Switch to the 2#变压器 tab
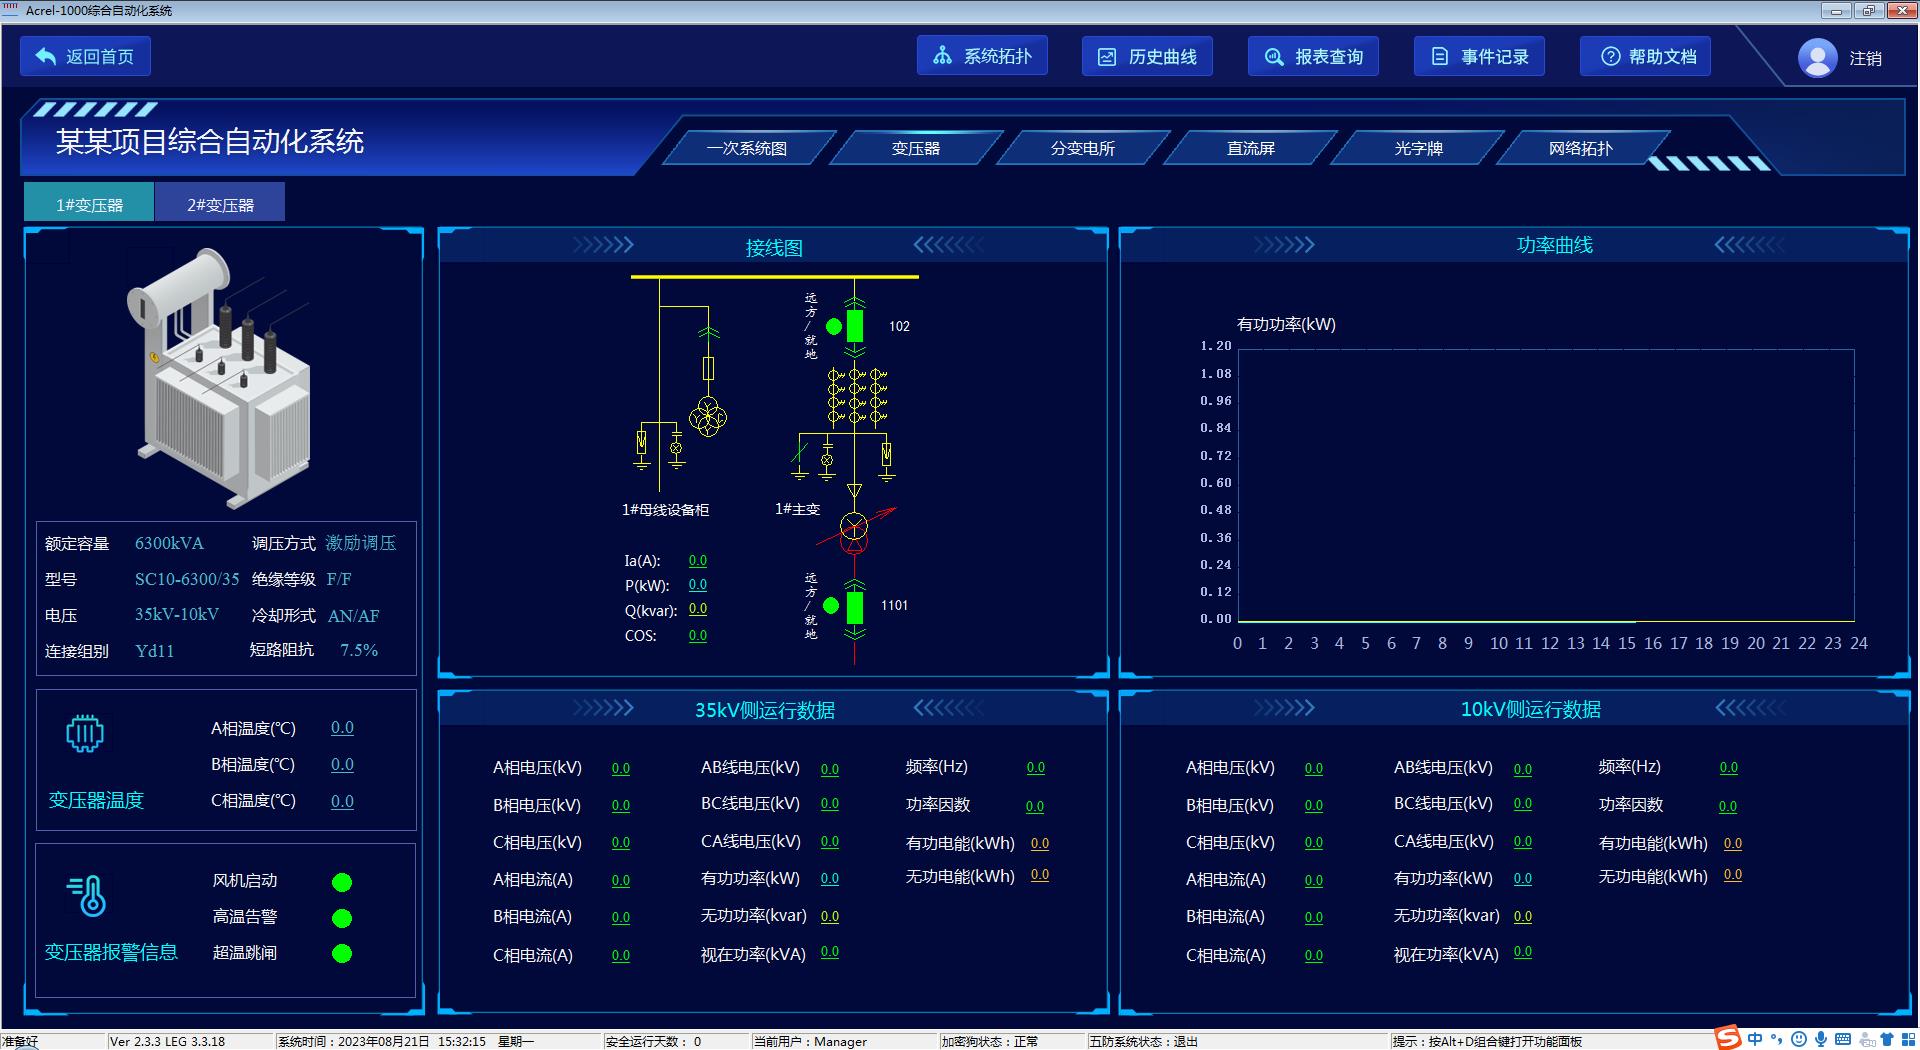 click(x=220, y=204)
